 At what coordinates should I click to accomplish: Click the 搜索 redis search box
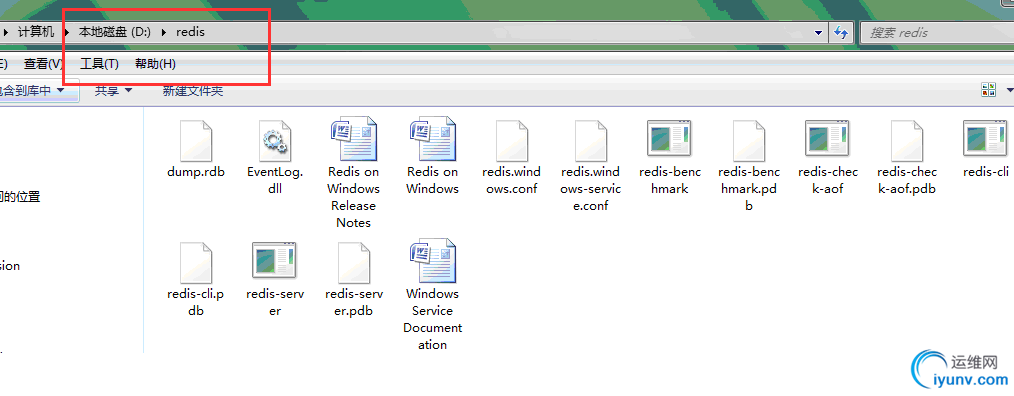click(936, 32)
